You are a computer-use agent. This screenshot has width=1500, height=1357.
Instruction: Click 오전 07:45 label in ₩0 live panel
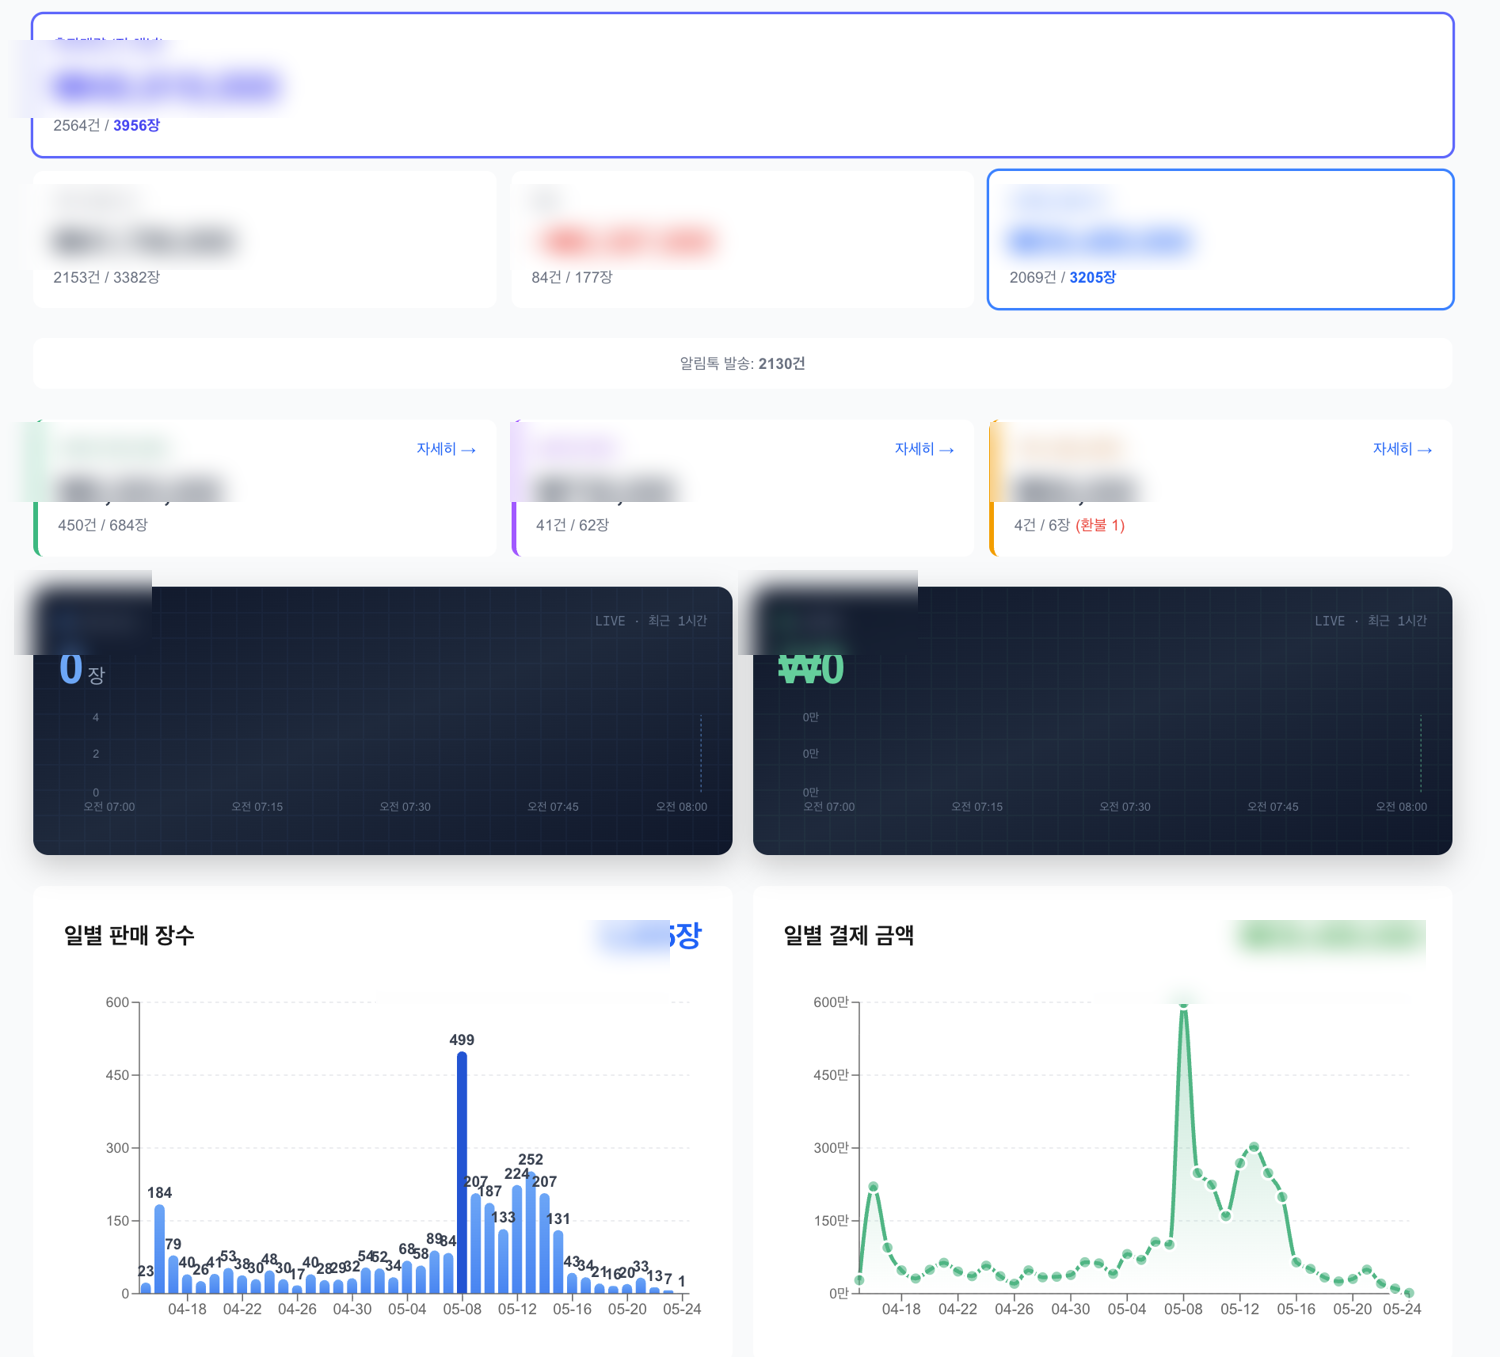(x=1273, y=807)
